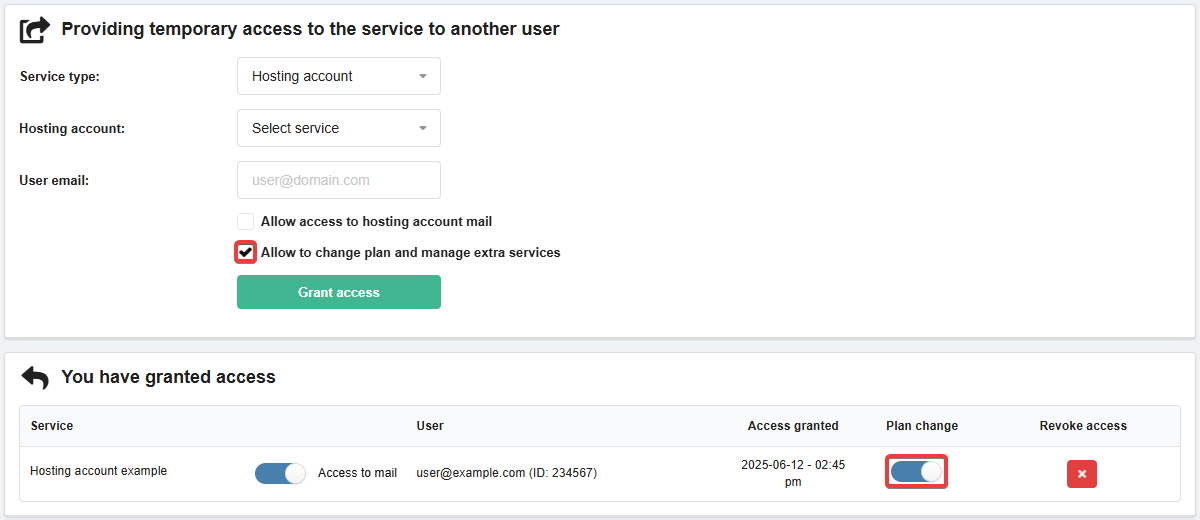Click the Hosting account example service name
This screenshot has height=520, width=1200.
click(x=98, y=471)
